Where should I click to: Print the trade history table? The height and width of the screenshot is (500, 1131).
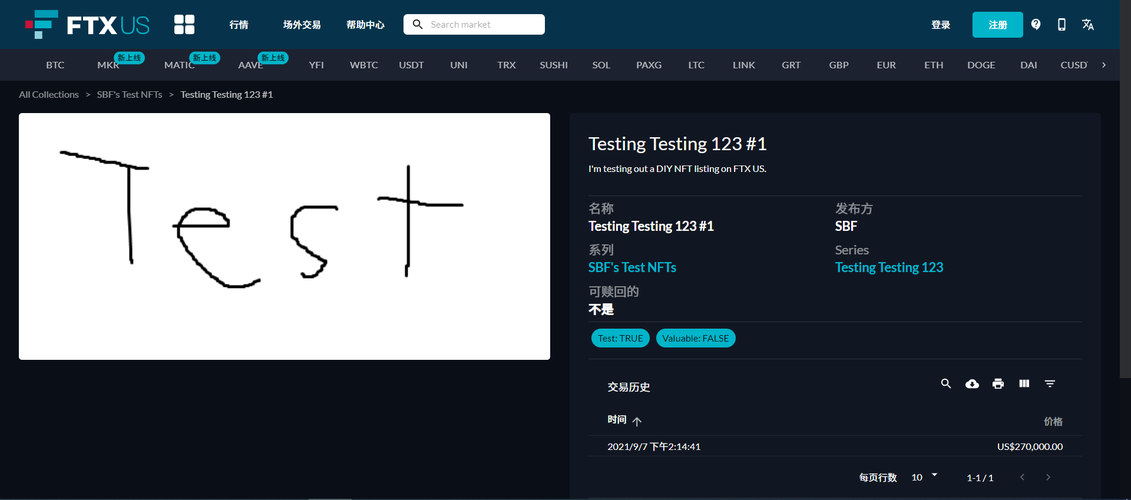tap(998, 384)
